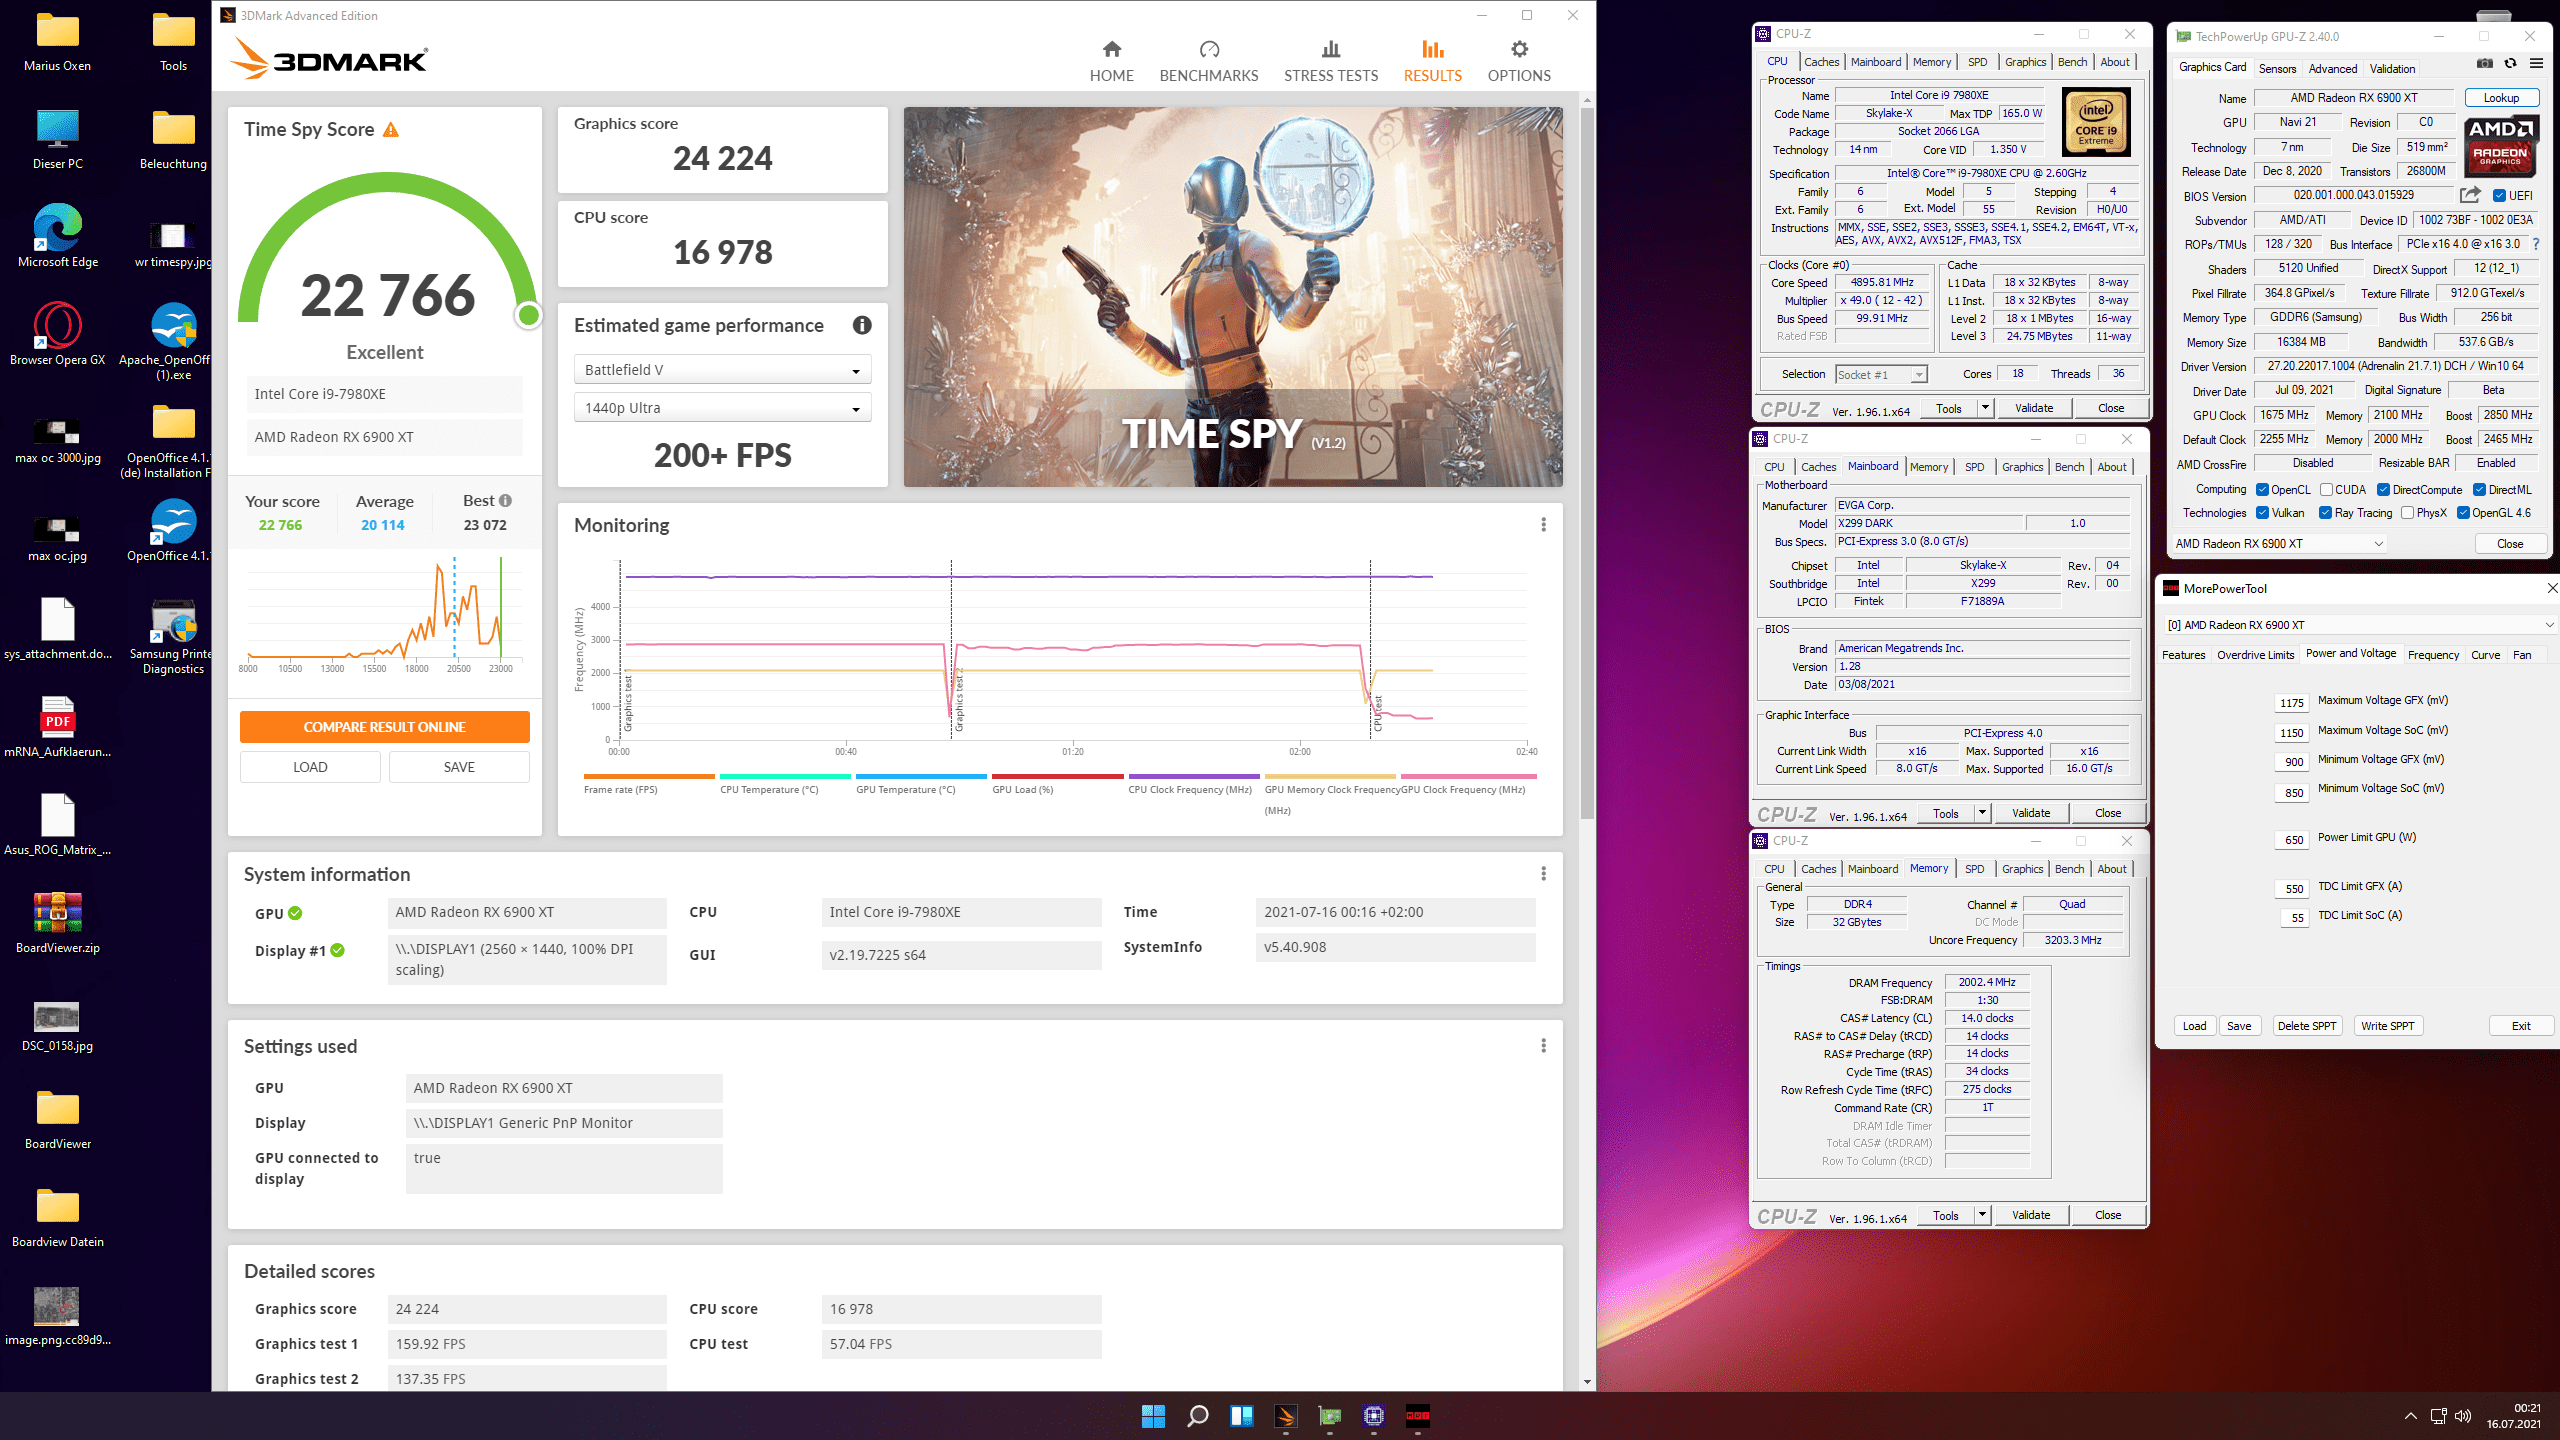Click the info icon next to Best score

pos(505,501)
